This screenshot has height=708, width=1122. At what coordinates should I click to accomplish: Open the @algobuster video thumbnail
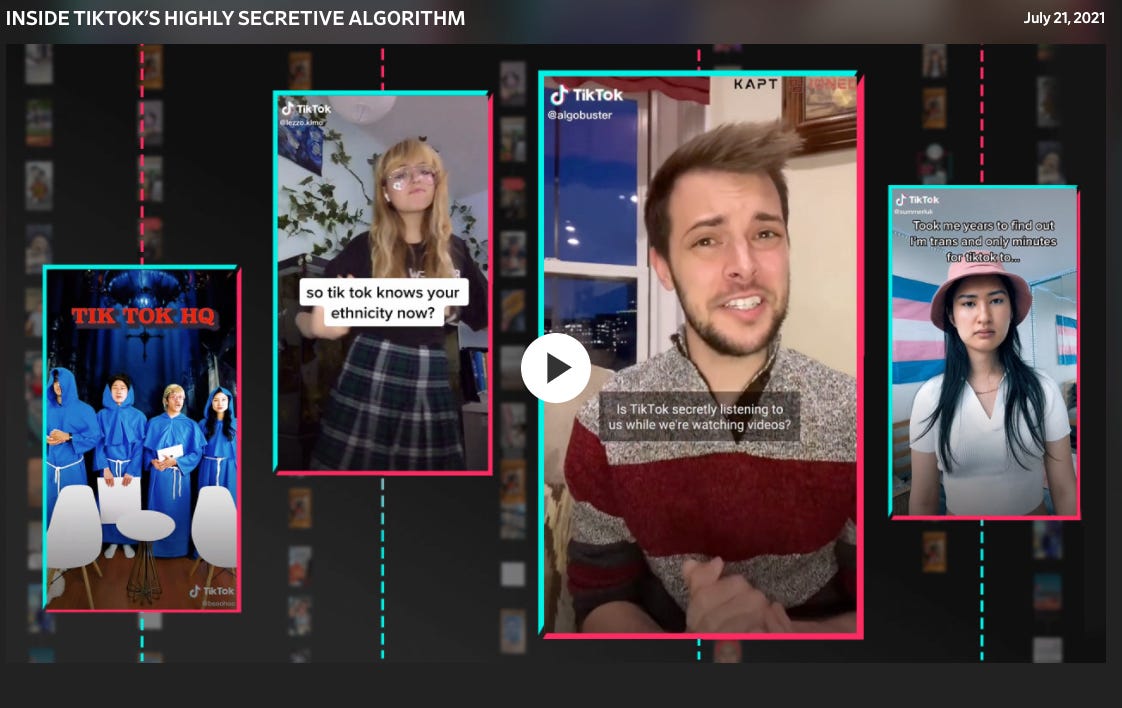pos(701,354)
